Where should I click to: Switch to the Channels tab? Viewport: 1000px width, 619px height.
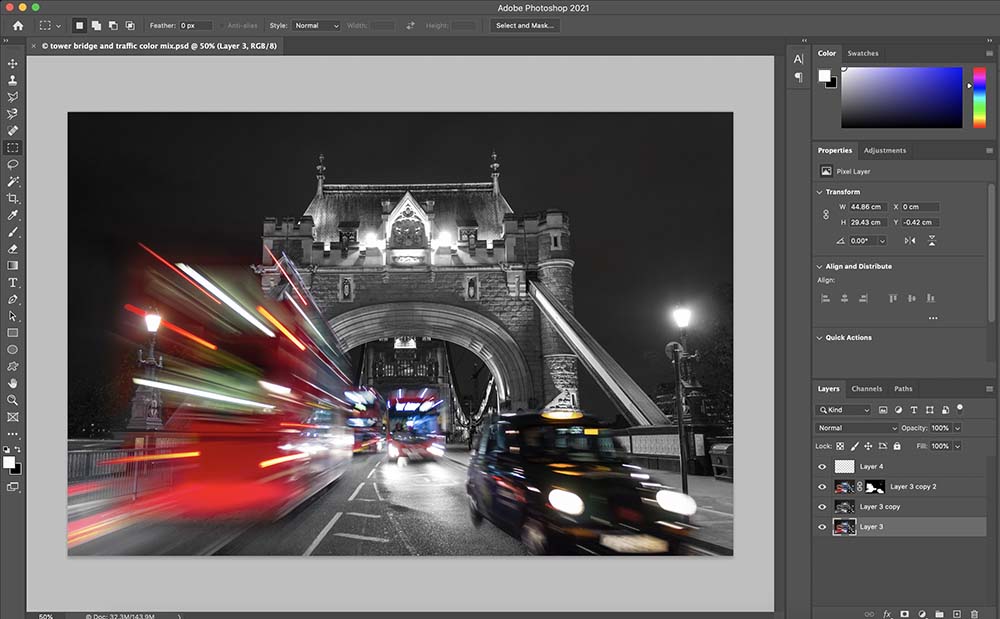(x=866, y=388)
